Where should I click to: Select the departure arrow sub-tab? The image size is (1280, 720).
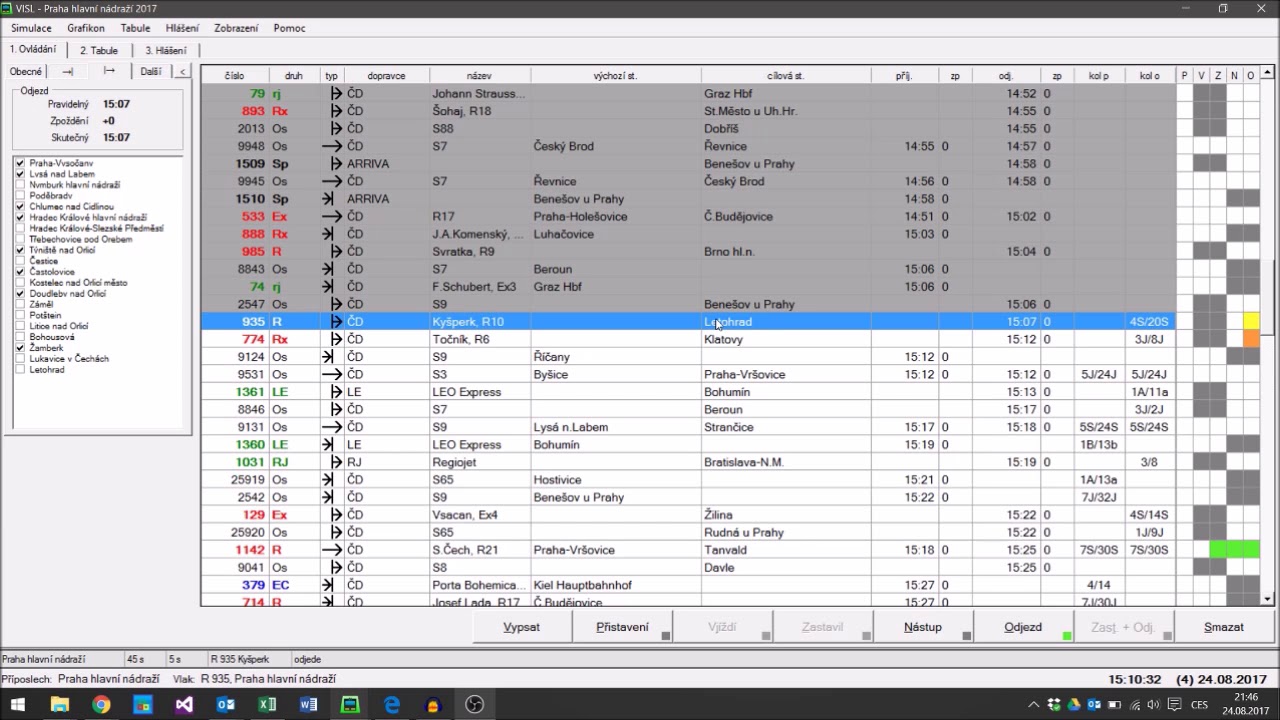109,71
